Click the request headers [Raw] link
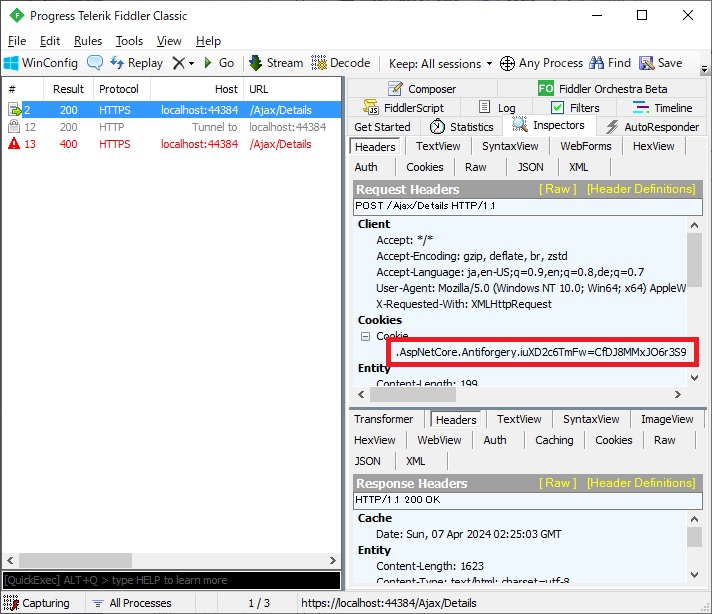This screenshot has width=712, height=614. tap(557, 189)
